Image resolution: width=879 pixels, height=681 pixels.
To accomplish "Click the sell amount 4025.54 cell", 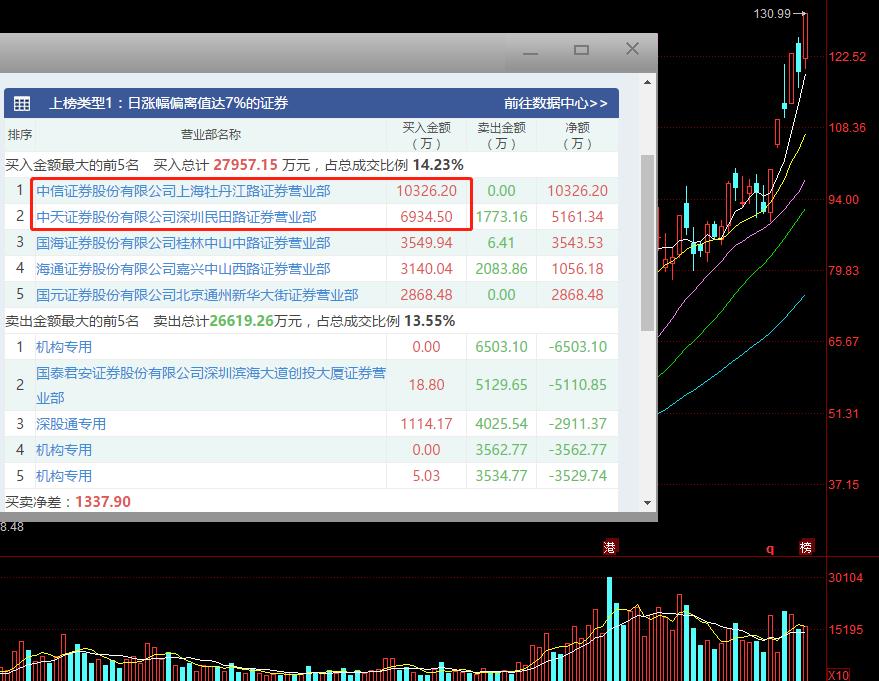I will [502, 424].
